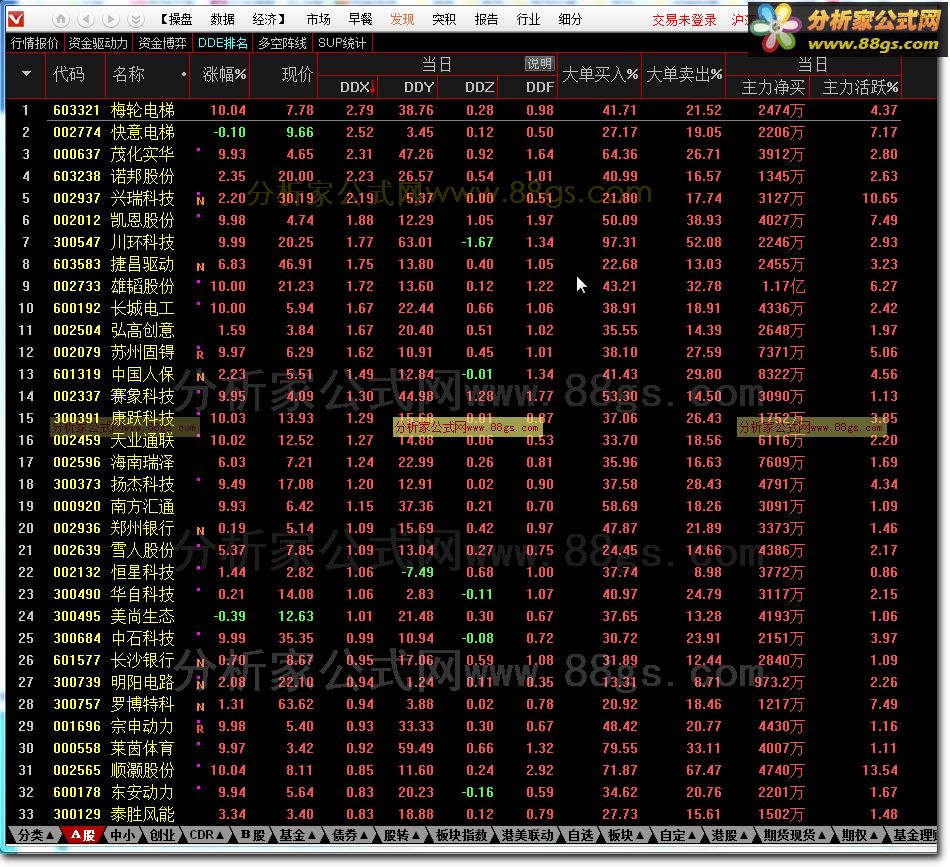This screenshot has height=867, width=950.
Task: Select the 板块指数 bottom tab
Action: point(462,835)
